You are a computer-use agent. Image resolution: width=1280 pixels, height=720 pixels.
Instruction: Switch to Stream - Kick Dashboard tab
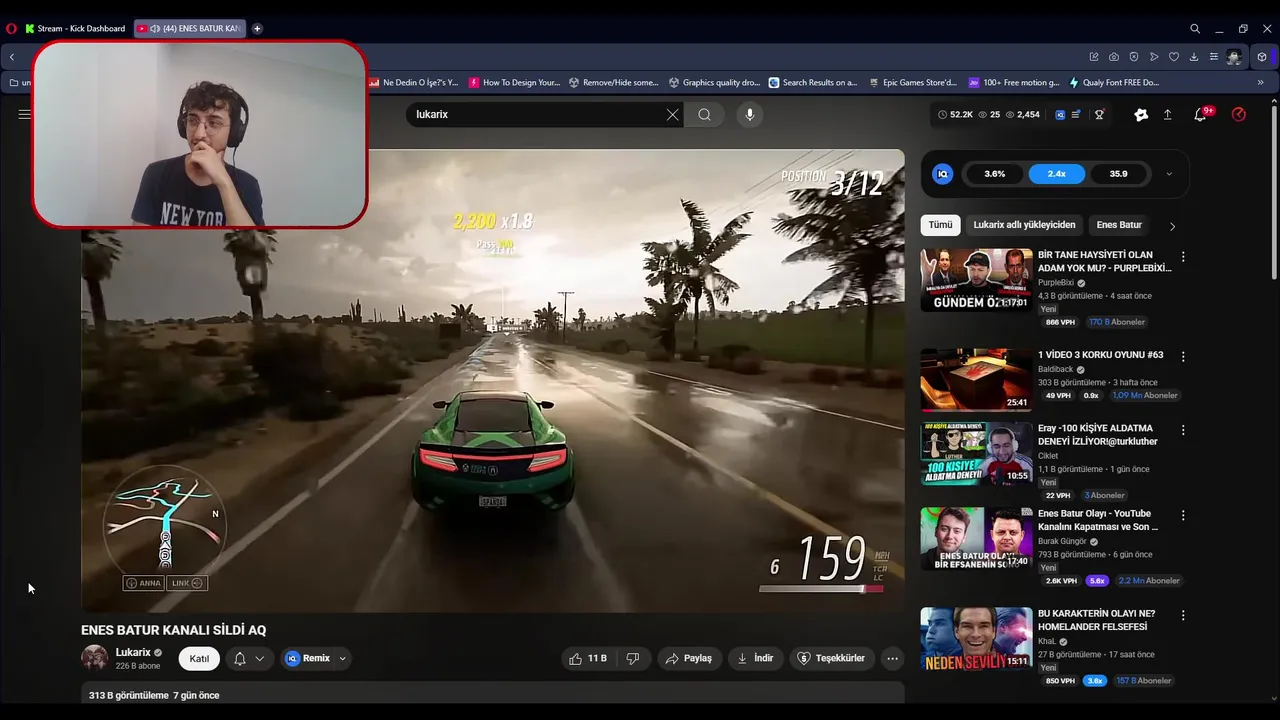tap(75, 28)
